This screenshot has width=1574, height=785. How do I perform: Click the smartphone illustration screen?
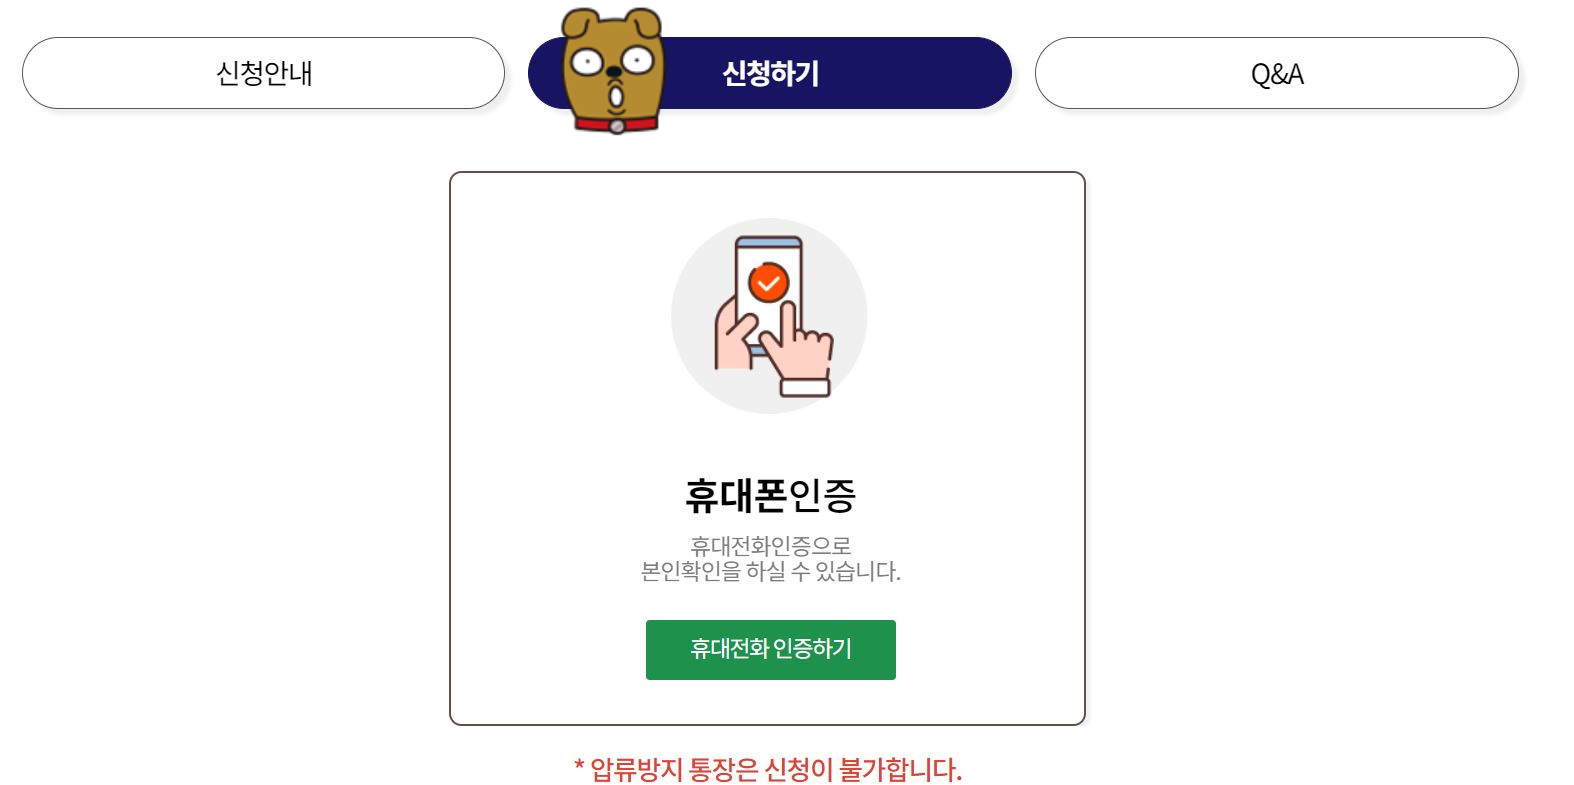pyautogui.click(x=768, y=290)
